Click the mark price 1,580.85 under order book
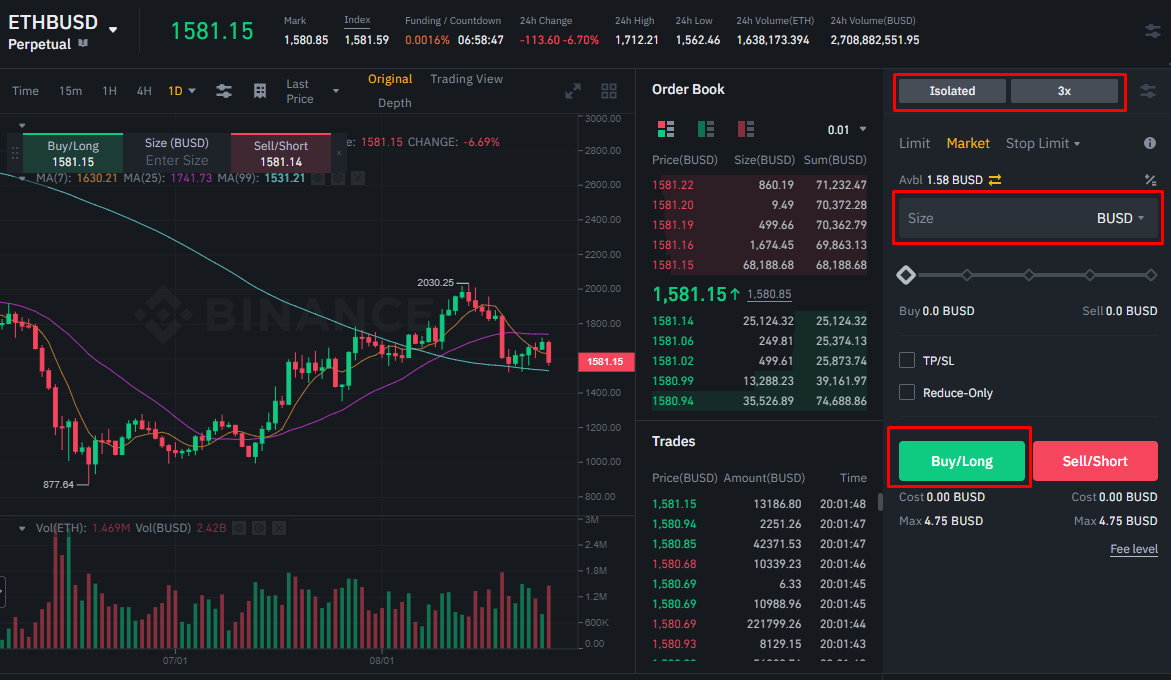 [769, 294]
